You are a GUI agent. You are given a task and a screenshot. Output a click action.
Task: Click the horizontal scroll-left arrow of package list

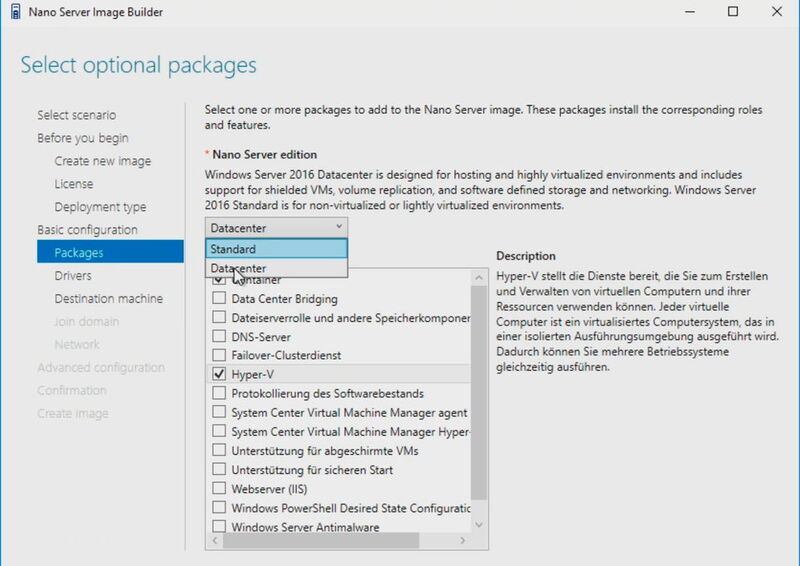tap(215, 540)
